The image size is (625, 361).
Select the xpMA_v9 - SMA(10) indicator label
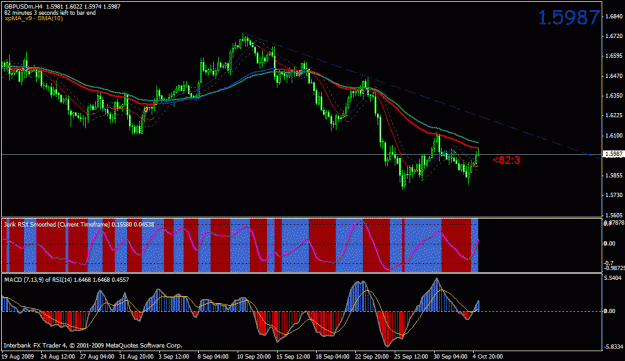pos(33,18)
